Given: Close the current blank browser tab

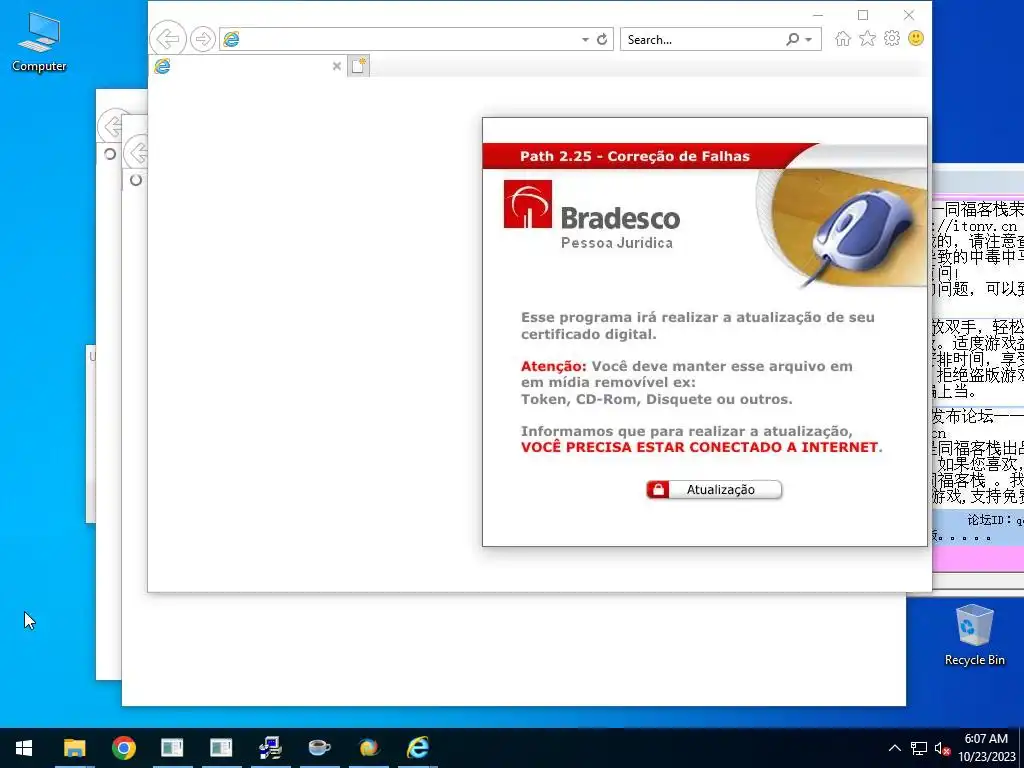Looking at the screenshot, I should pyautogui.click(x=336, y=66).
